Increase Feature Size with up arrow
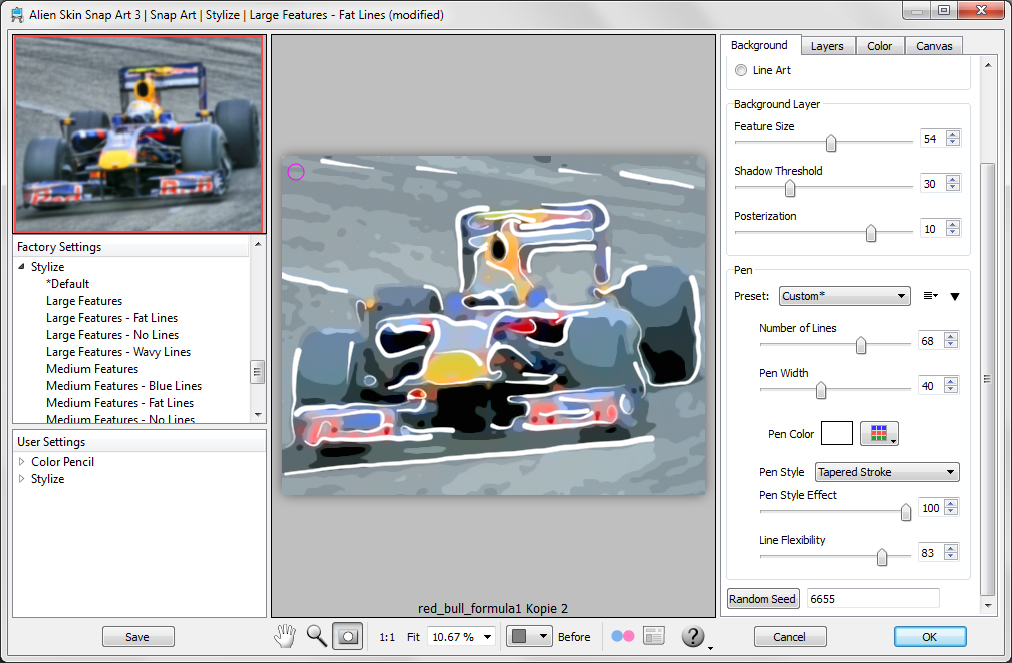Image resolution: width=1012 pixels, height=663 pixels. [953, 134]
